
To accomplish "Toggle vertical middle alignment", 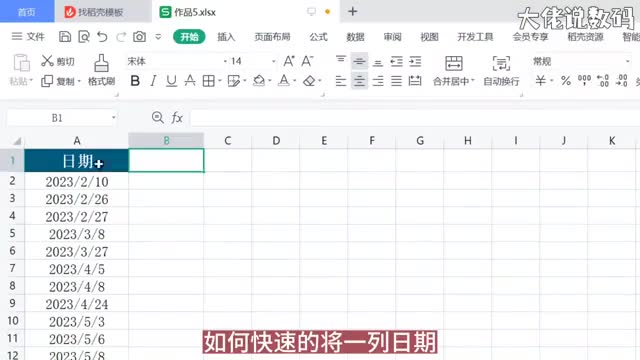I will pyautogui.click(x=359, y=61).
